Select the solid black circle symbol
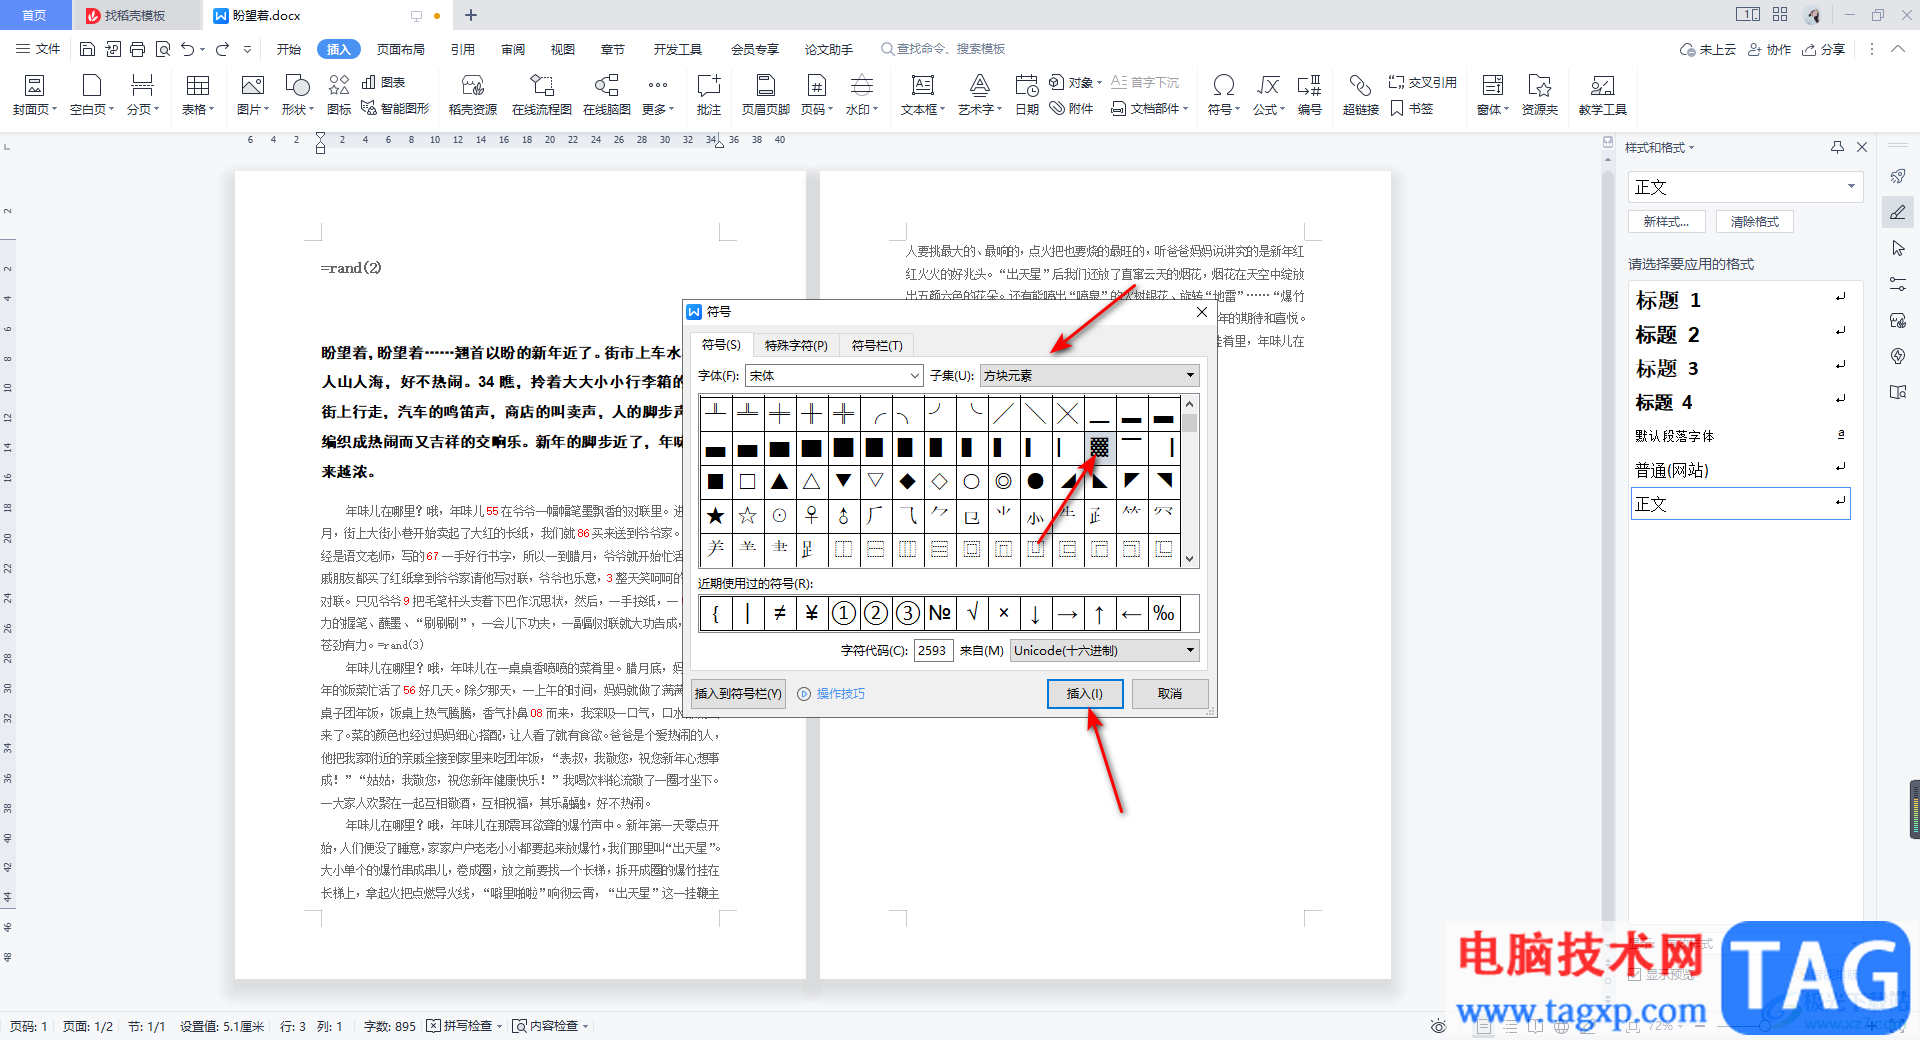The width and height of the screenshot is (1920, 1040). [x=1036, y=482]
